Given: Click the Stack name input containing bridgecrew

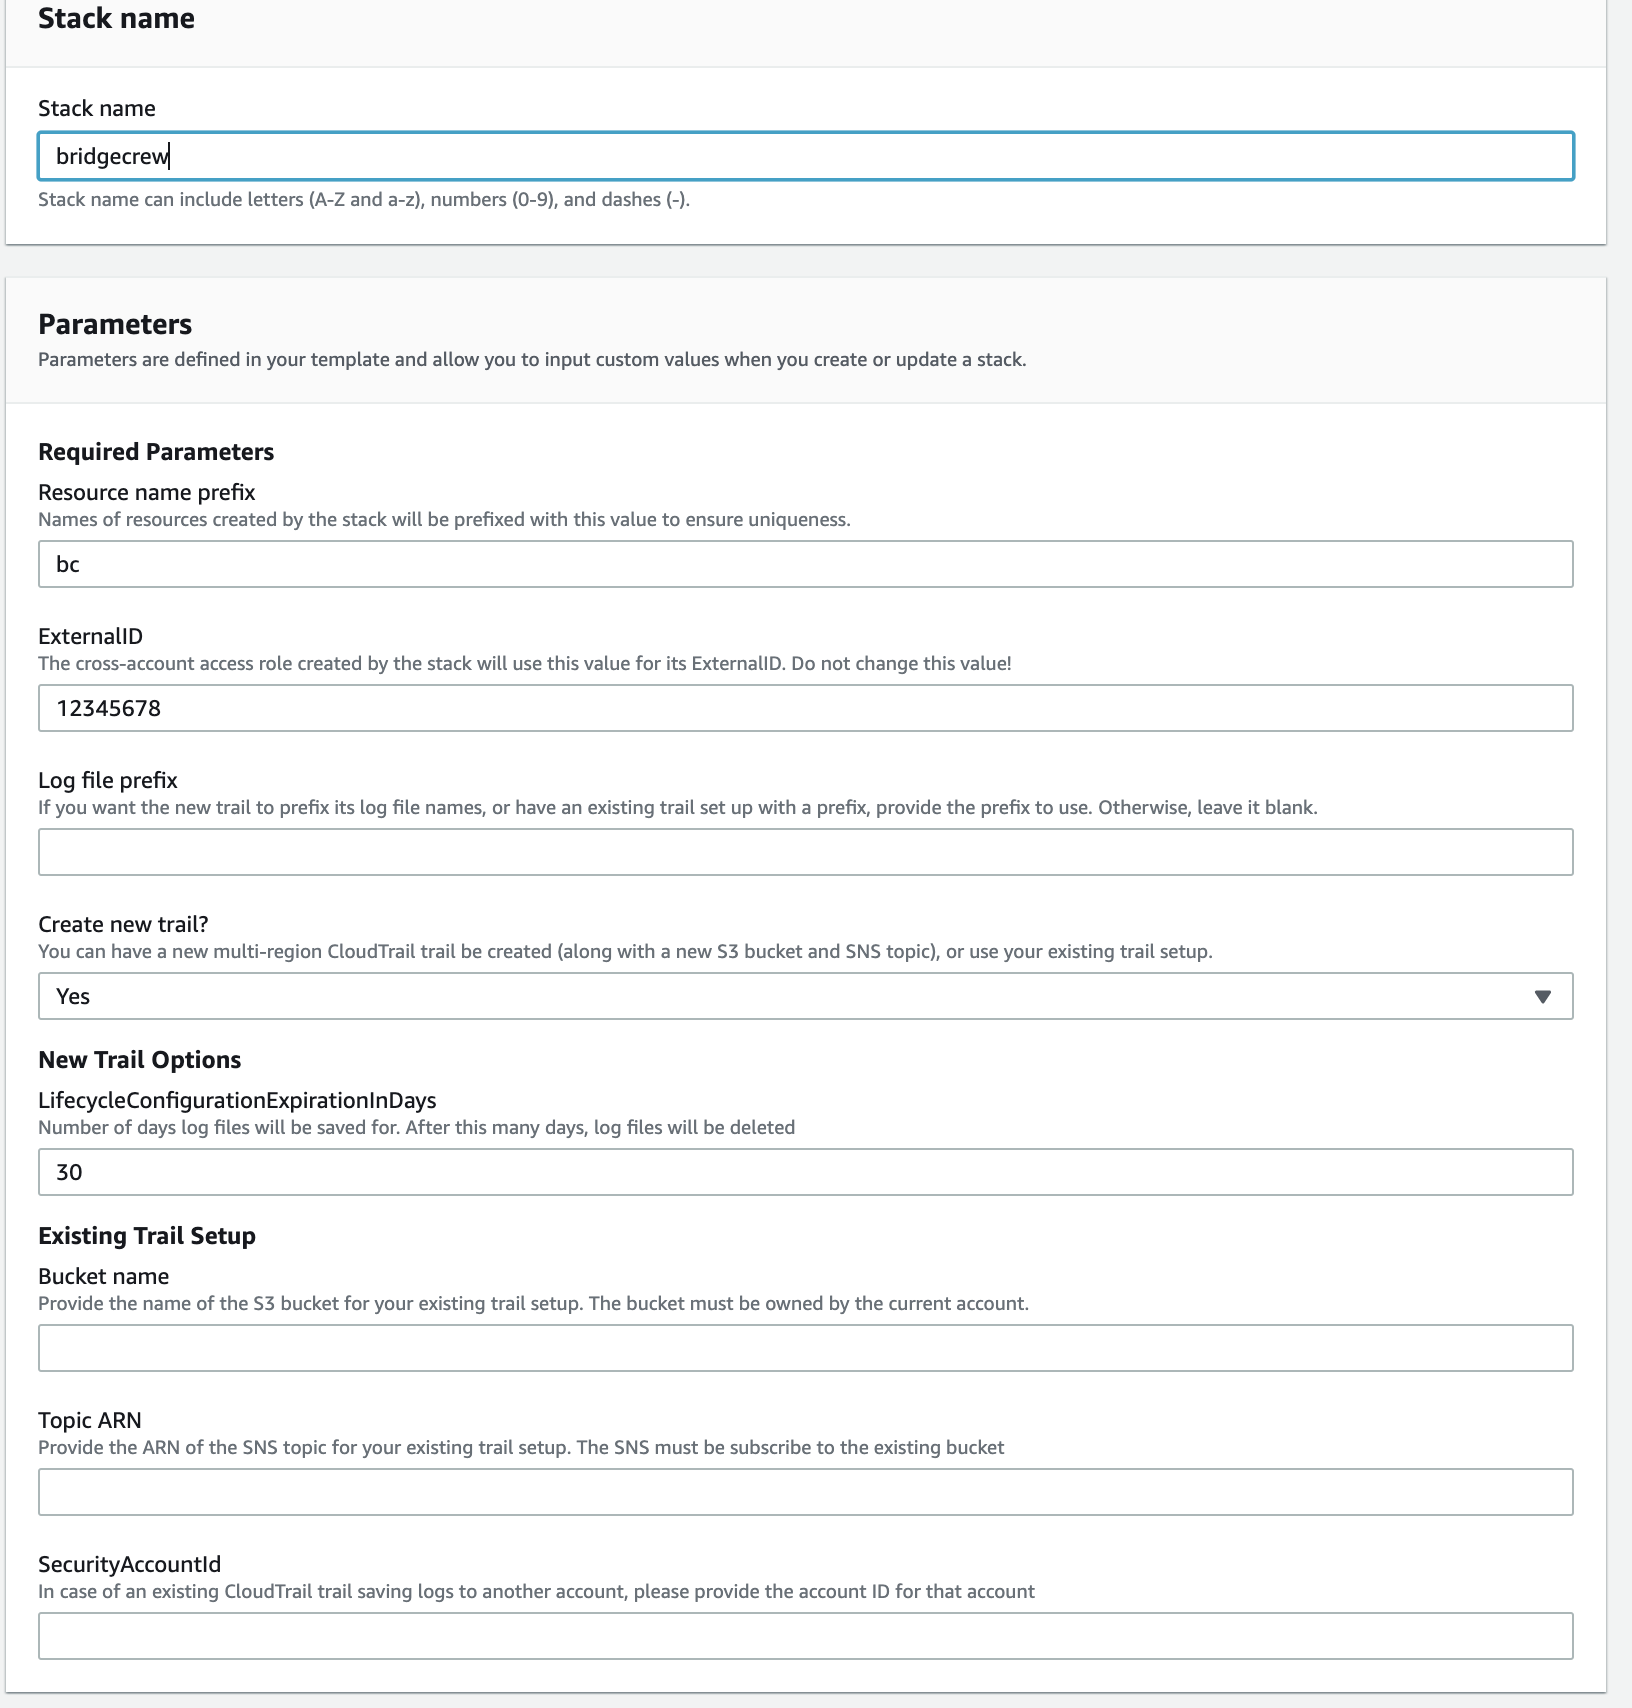Looking at the screenshot, I should (806, 156).
